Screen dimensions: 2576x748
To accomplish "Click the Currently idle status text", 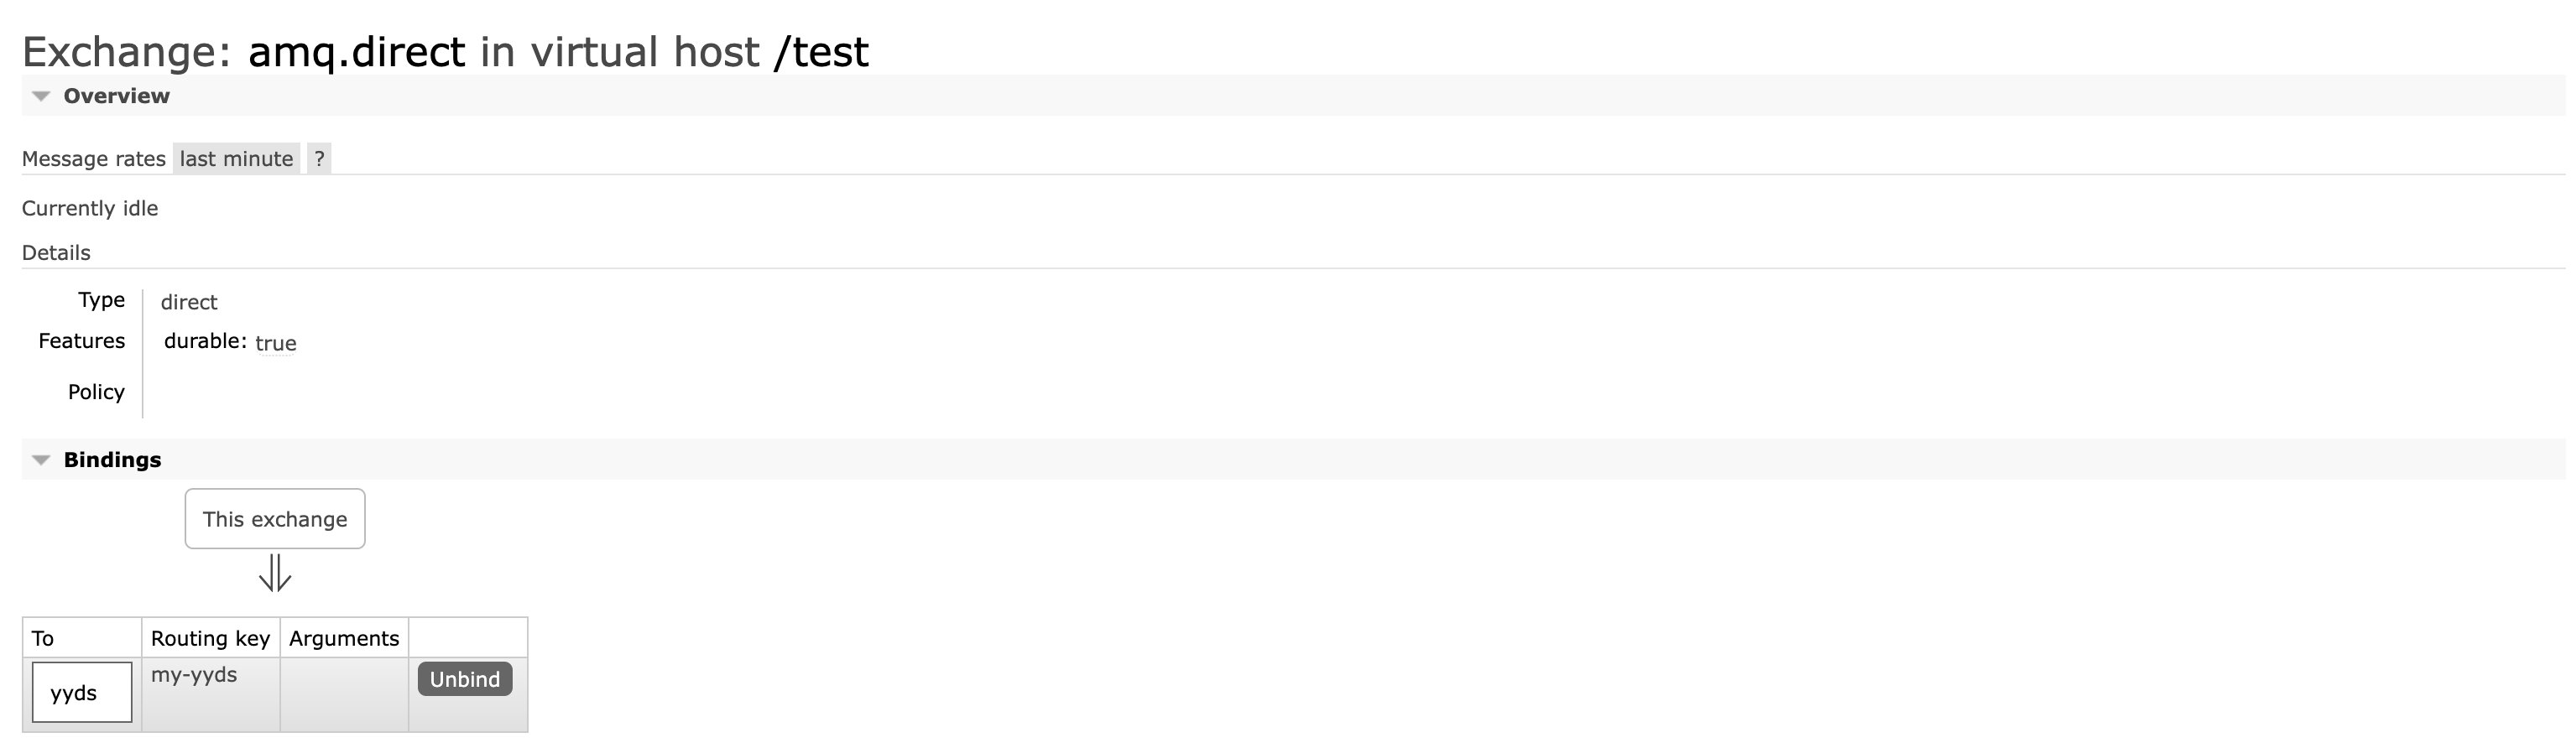I will tap(90, 208).
